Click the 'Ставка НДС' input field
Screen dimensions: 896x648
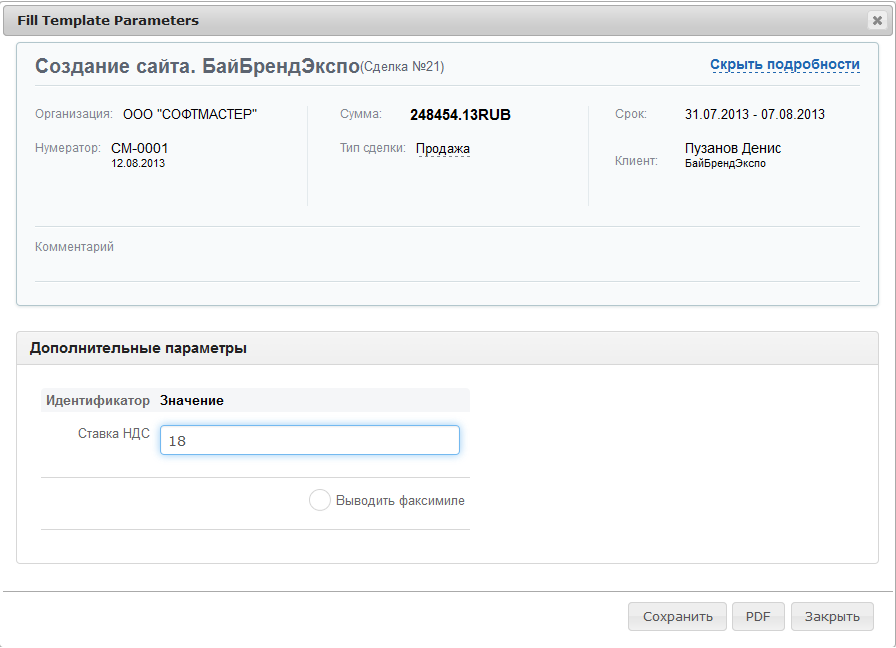coord(309,440)
